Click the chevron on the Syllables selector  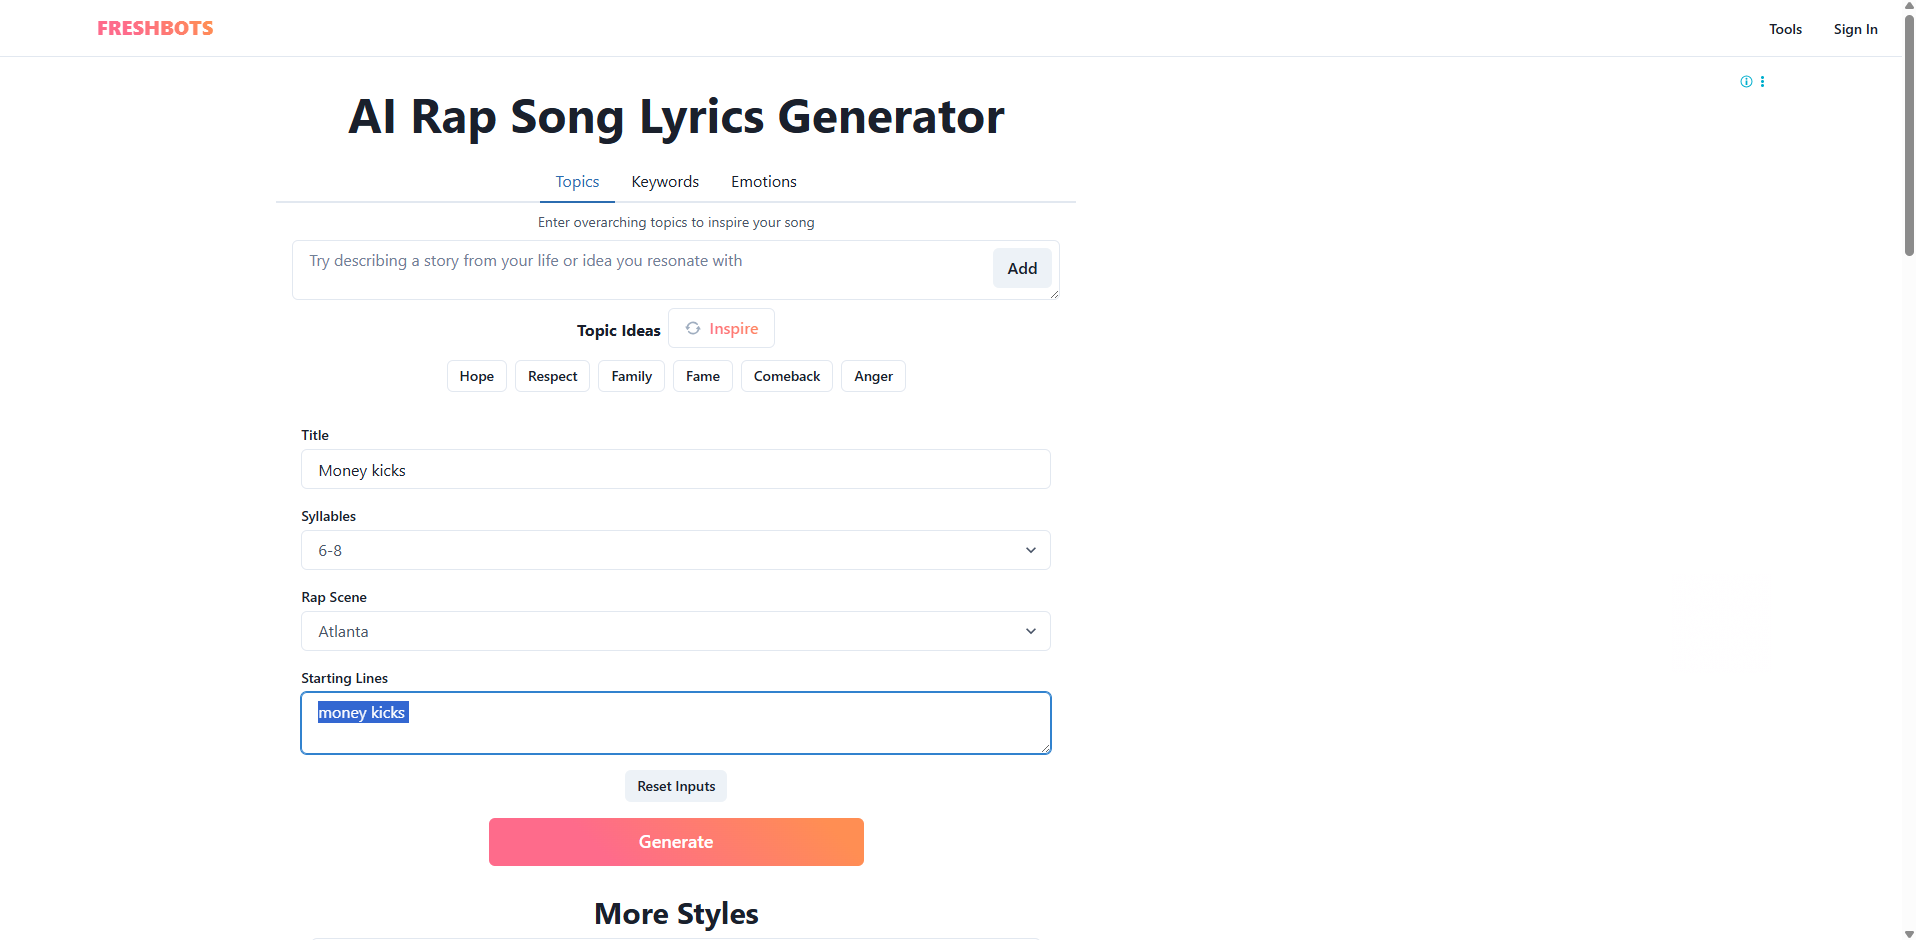(1029, 550)
